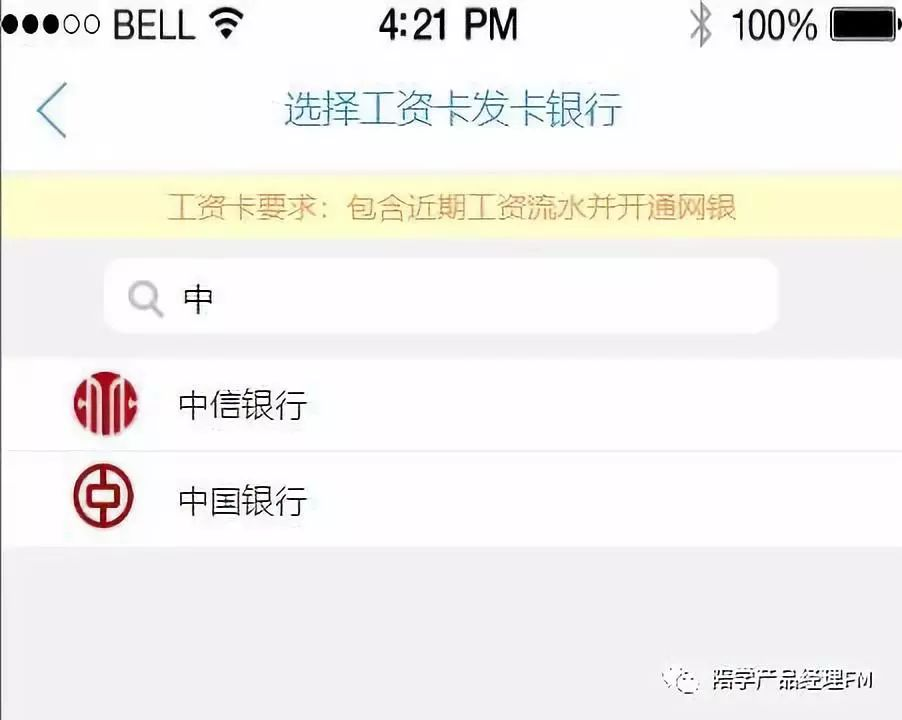902x720 pixels.
Task: Tap the 产品经理FM watermark text
Action: (x=792, y=680)
